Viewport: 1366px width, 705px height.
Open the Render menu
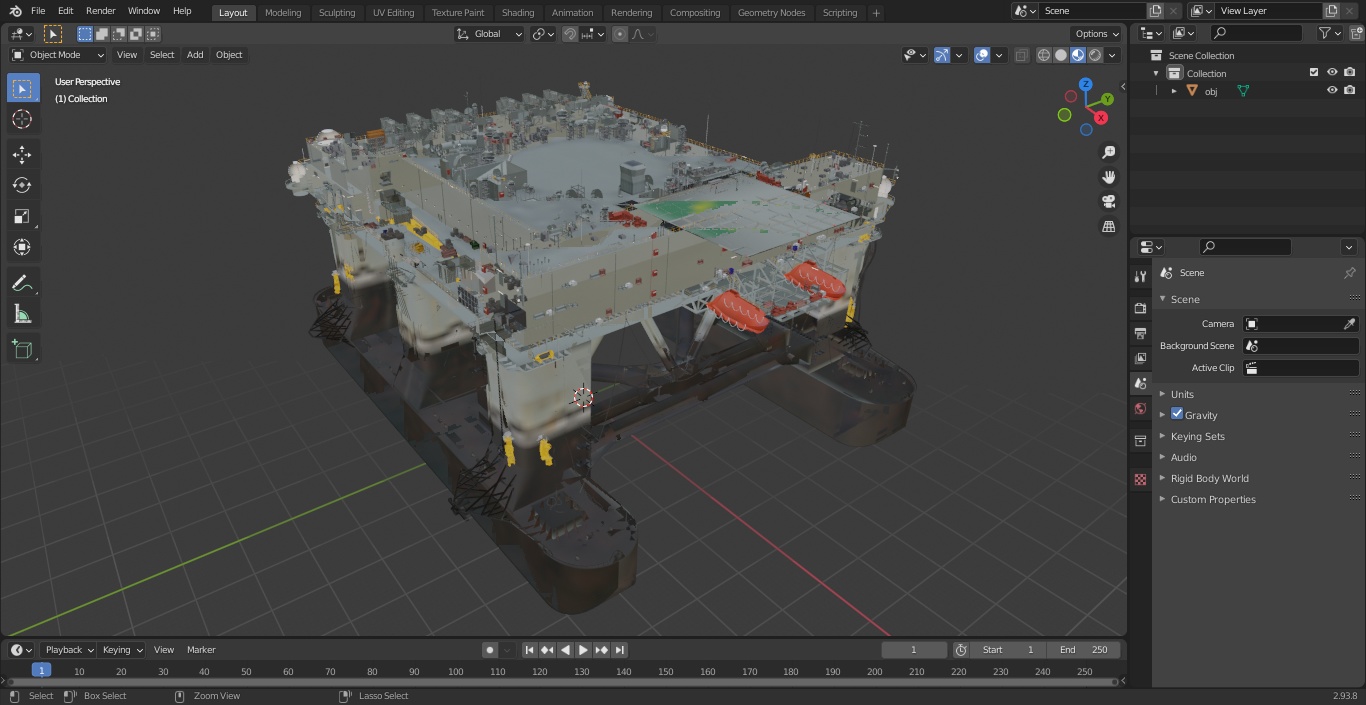click(101, 11)
